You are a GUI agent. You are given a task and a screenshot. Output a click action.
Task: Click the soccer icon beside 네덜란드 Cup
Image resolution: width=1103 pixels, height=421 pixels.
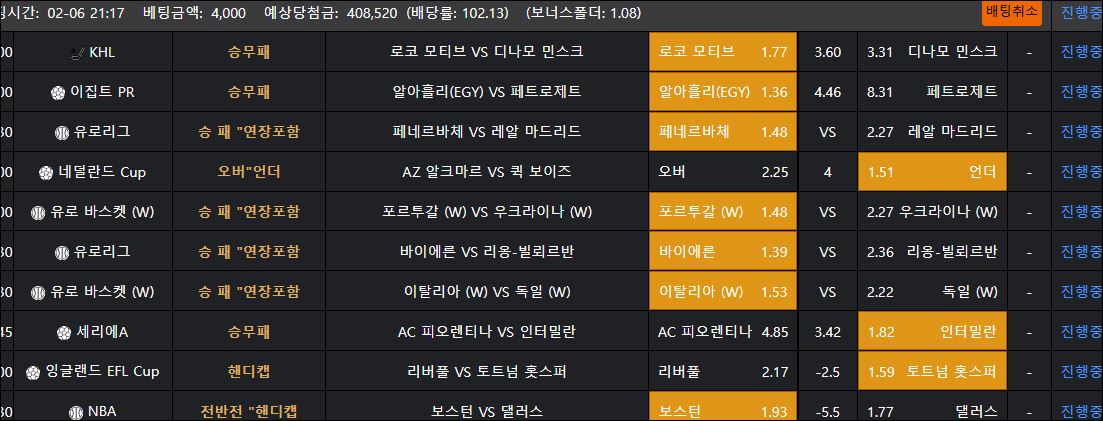[x=45, y=172]
